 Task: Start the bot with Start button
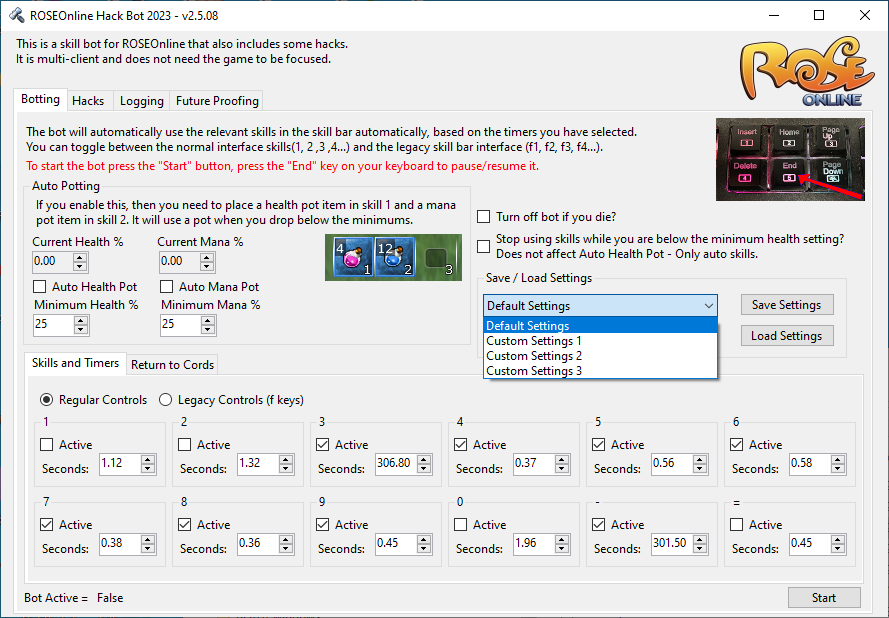pyautogui.click(x=824, y=598)
